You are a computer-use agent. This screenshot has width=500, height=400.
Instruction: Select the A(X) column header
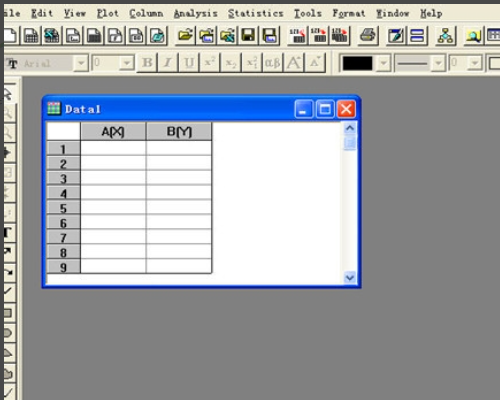[x=113, y=131]
